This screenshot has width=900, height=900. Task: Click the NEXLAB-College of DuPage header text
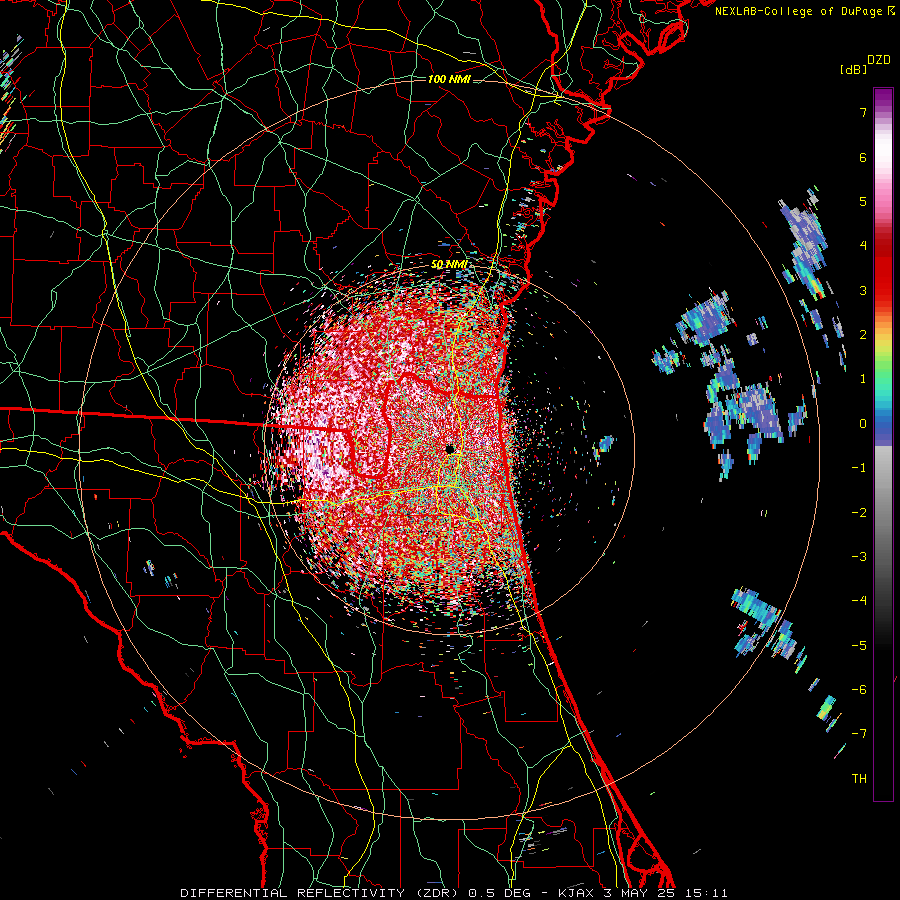point(798,11)
